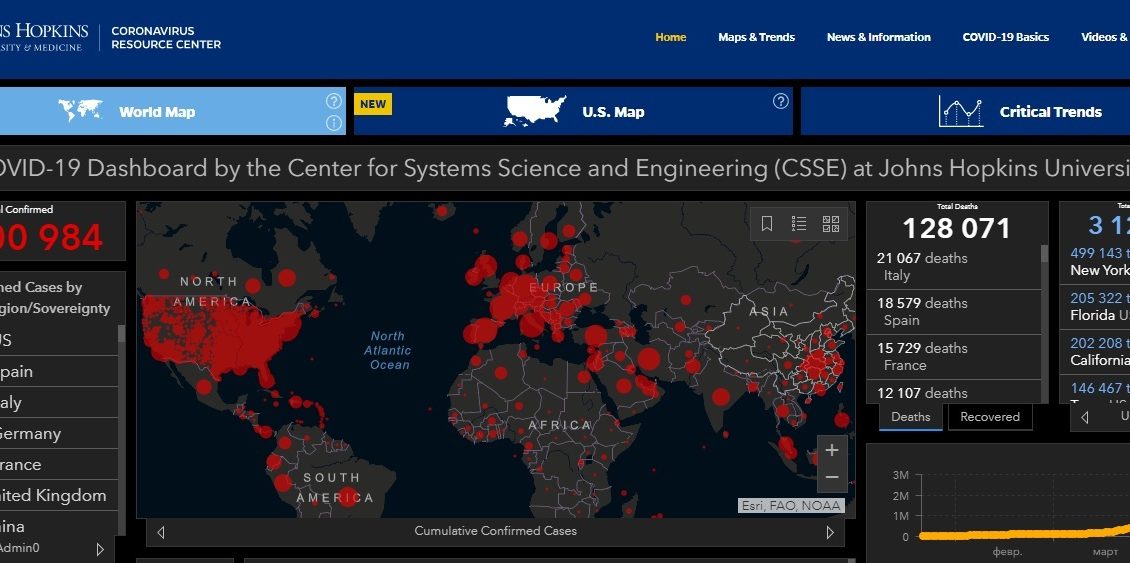Click the North Atlantic Ocean map label
The image size is (1130, 563).
tap(389, 350)
